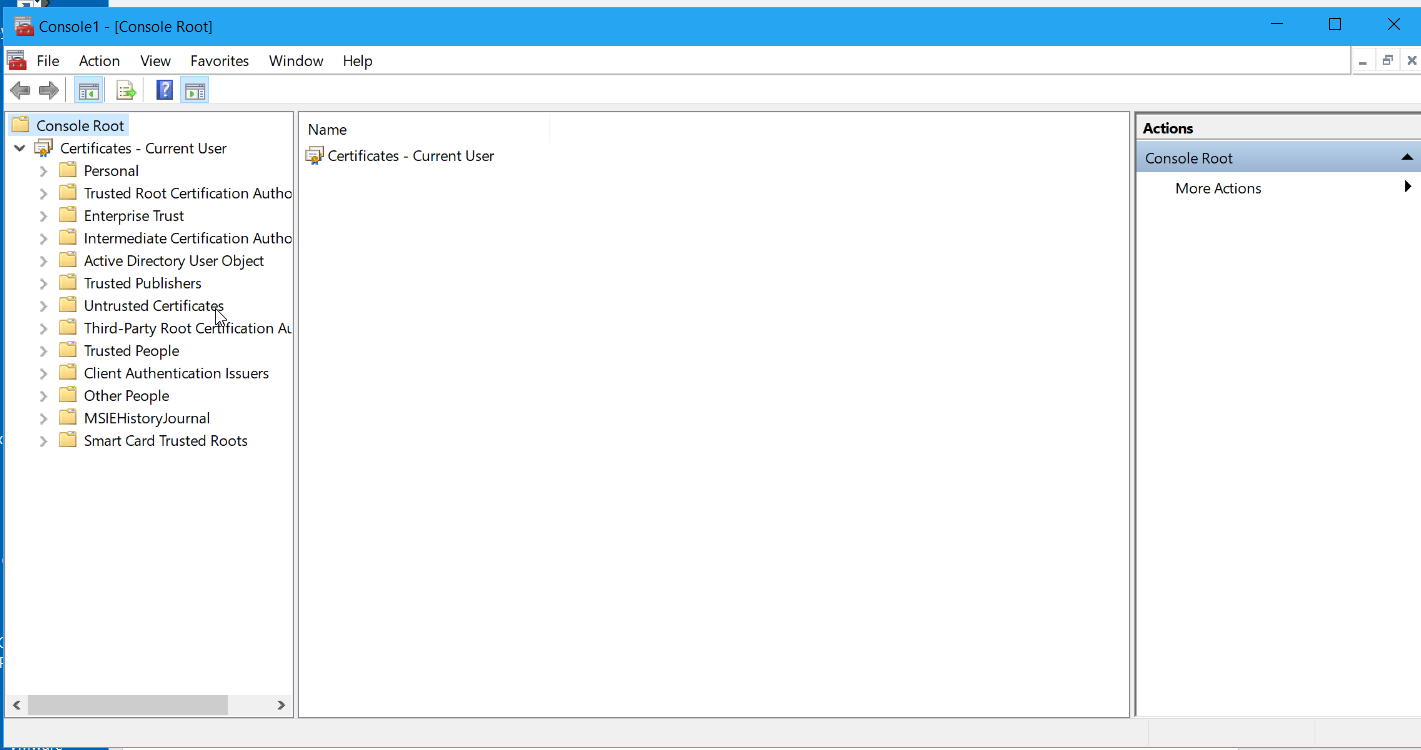Click the Trusted Publishers folder icon
Screen dimensions: 1421x750
[x=67, y=283]
